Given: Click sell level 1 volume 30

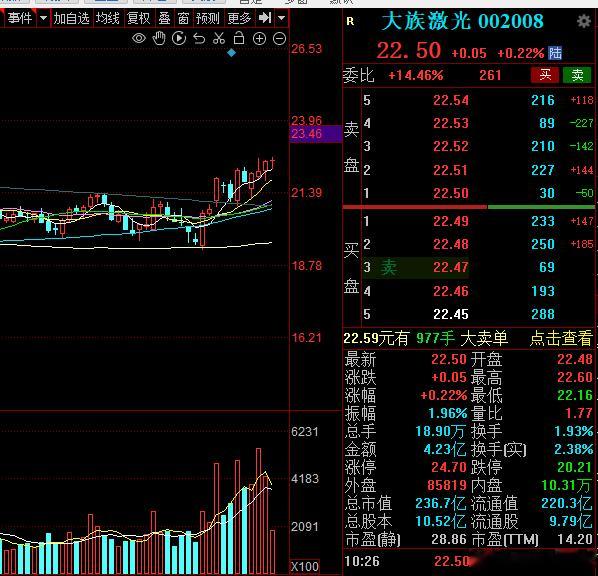Looking at the screenshot, I should (547, 193).
